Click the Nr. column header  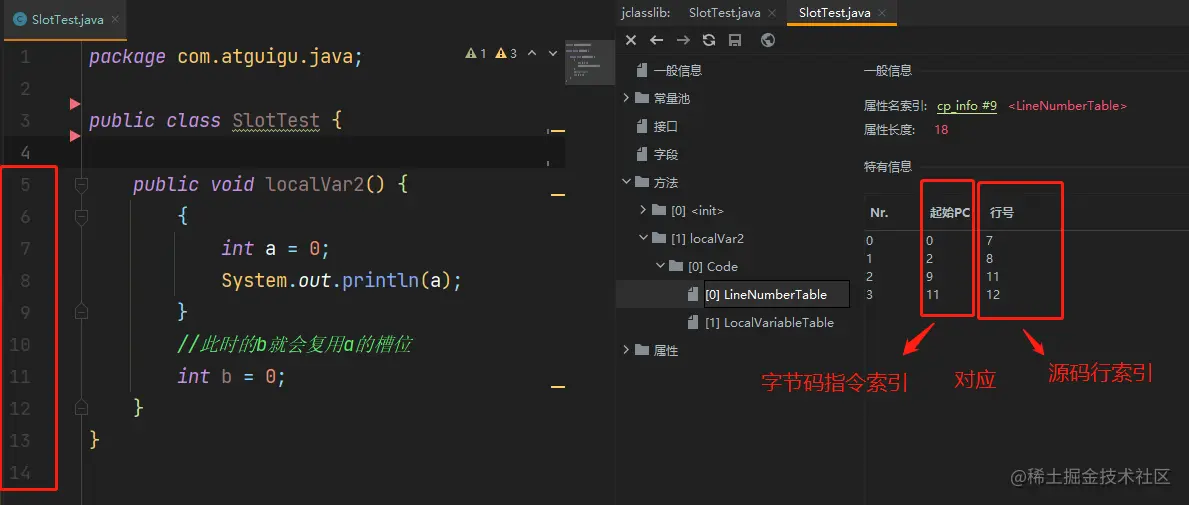click(879, 213)
